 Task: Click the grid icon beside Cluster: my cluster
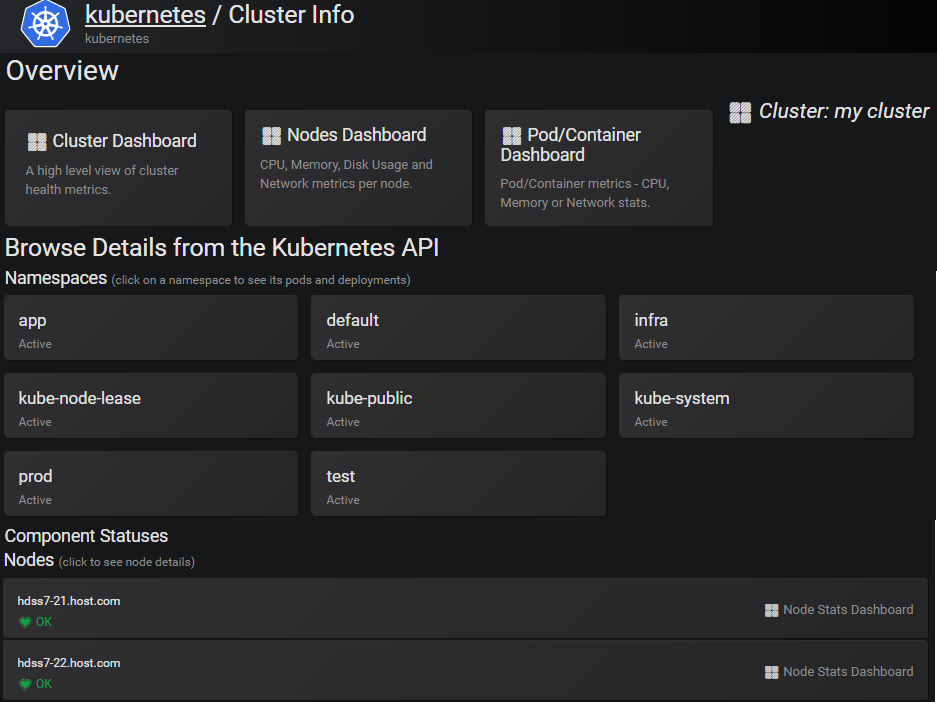point(740,112)
